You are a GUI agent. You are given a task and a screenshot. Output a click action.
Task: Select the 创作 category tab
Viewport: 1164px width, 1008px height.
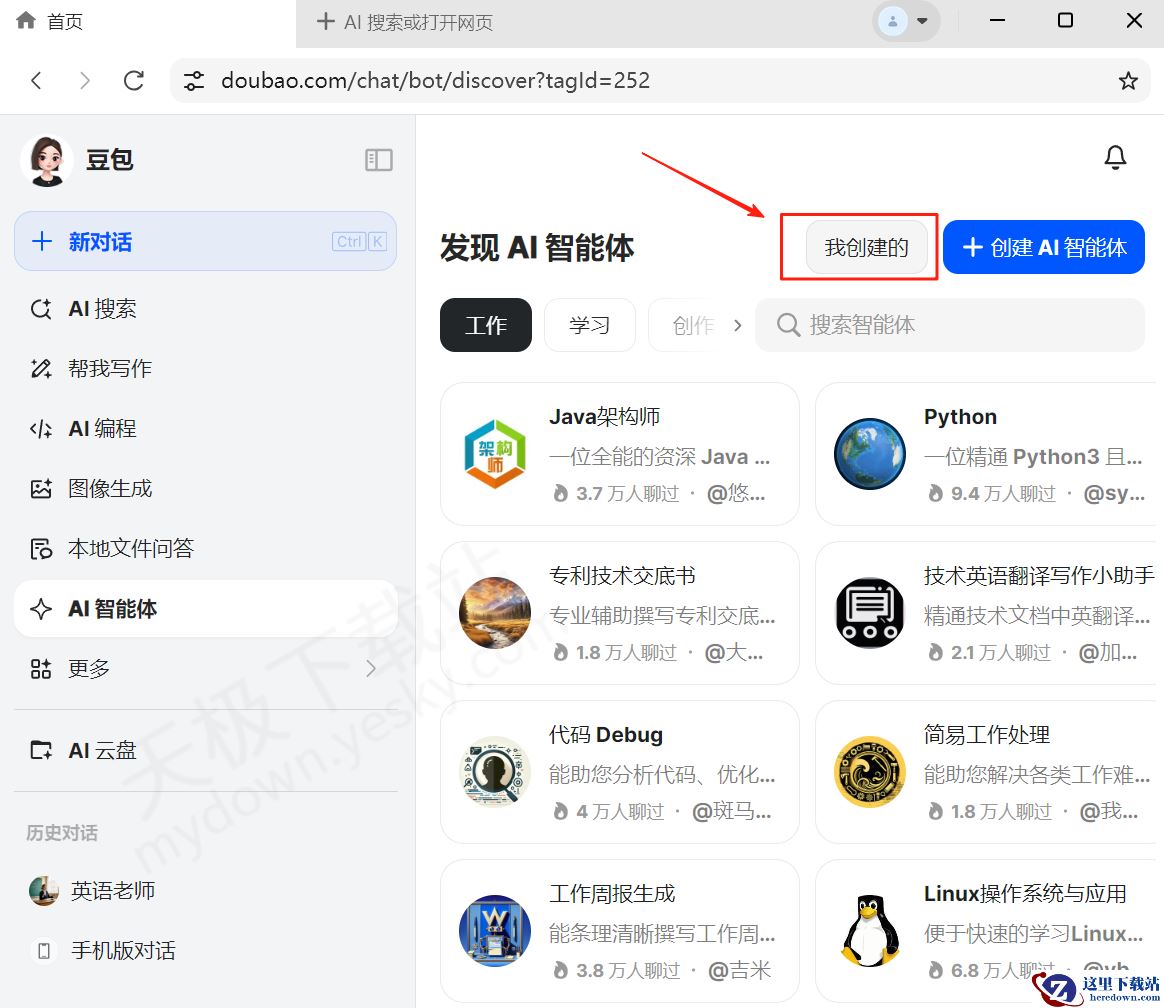pyautogui.click(x=687, y=325)
